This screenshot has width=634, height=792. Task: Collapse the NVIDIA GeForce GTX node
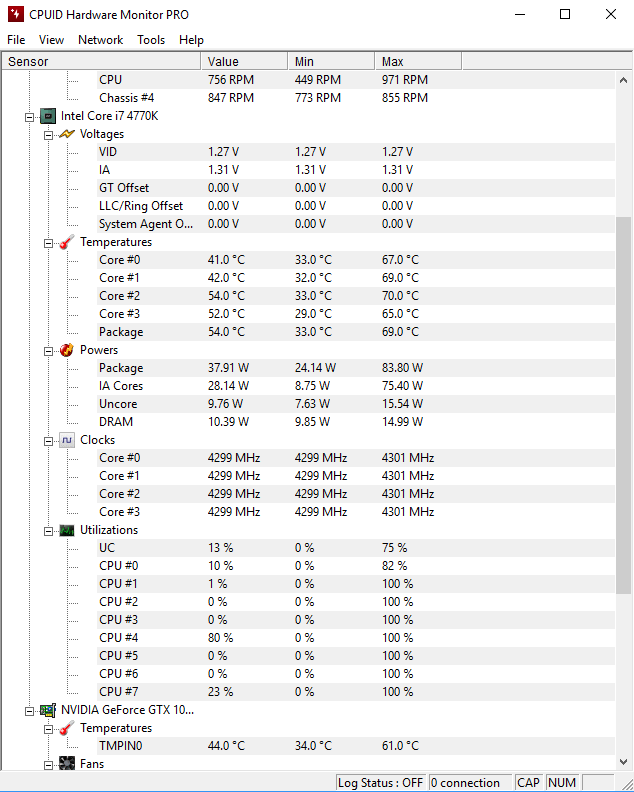(29, 711)
